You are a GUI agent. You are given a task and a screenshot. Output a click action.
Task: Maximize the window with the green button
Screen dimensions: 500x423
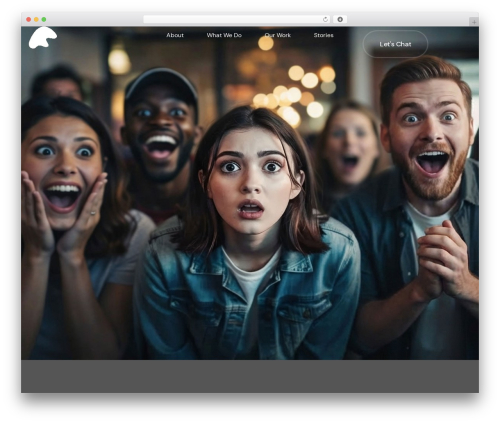point(44,19)
